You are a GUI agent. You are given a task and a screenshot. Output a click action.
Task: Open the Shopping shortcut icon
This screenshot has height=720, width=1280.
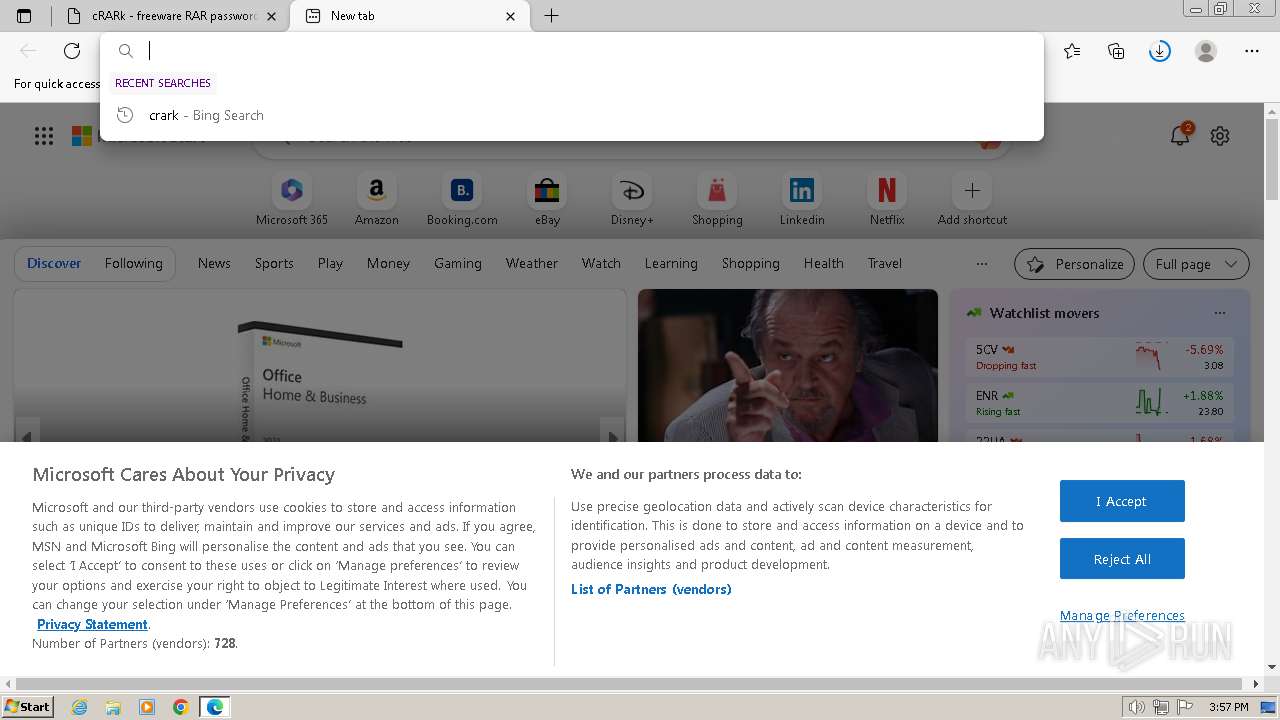click(x=717, y=190)
